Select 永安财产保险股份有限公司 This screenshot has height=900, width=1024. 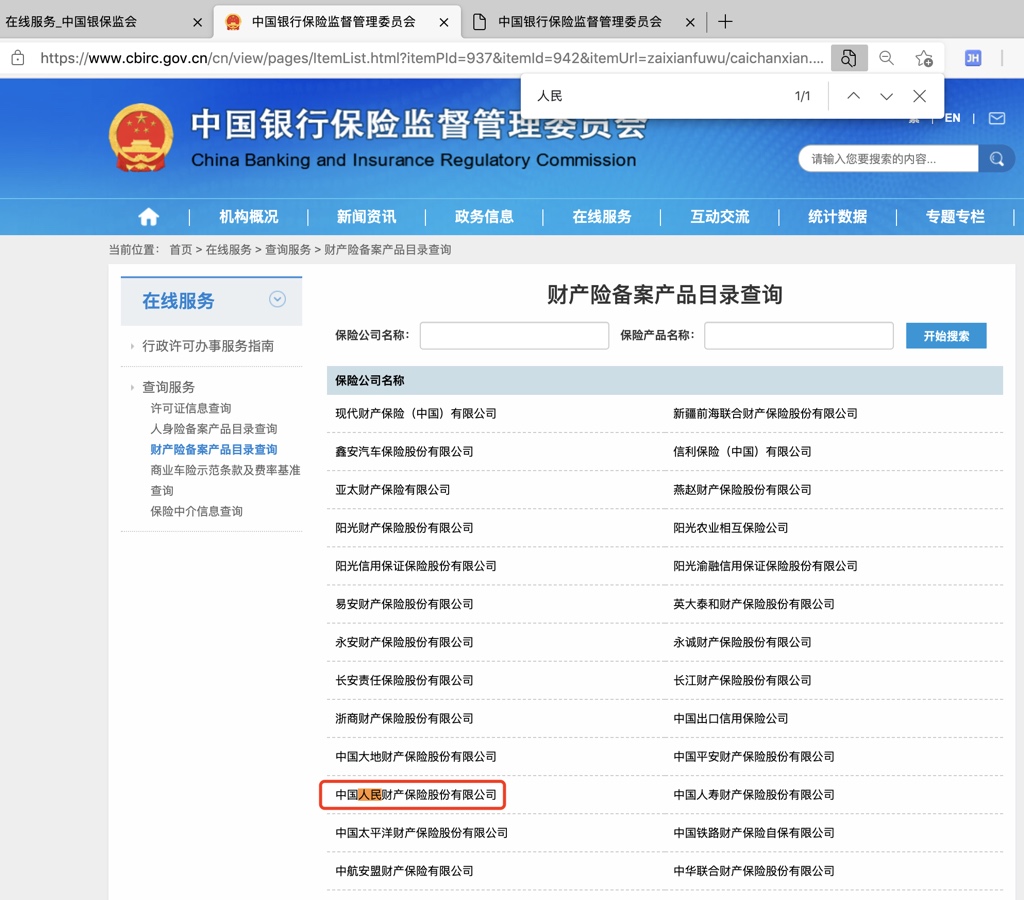[404, 642]
